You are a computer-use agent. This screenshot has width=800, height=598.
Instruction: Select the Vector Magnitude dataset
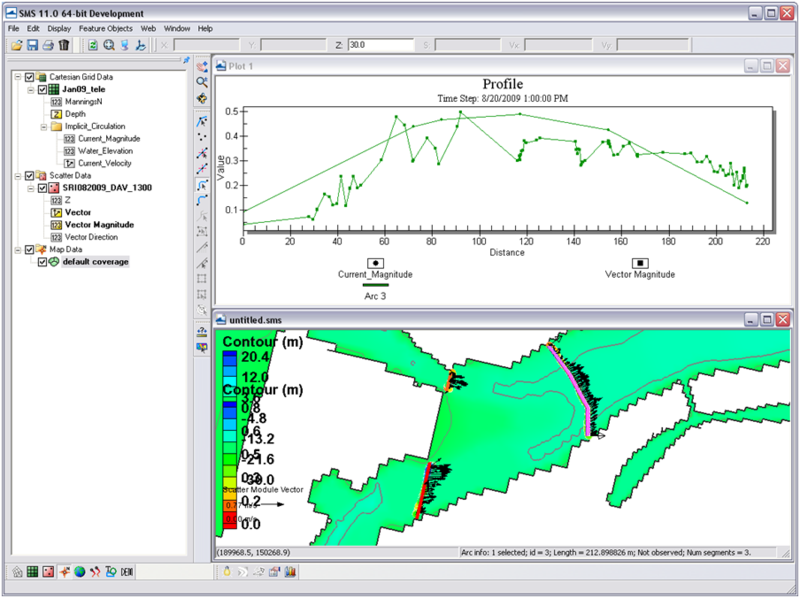pos(99,225)
